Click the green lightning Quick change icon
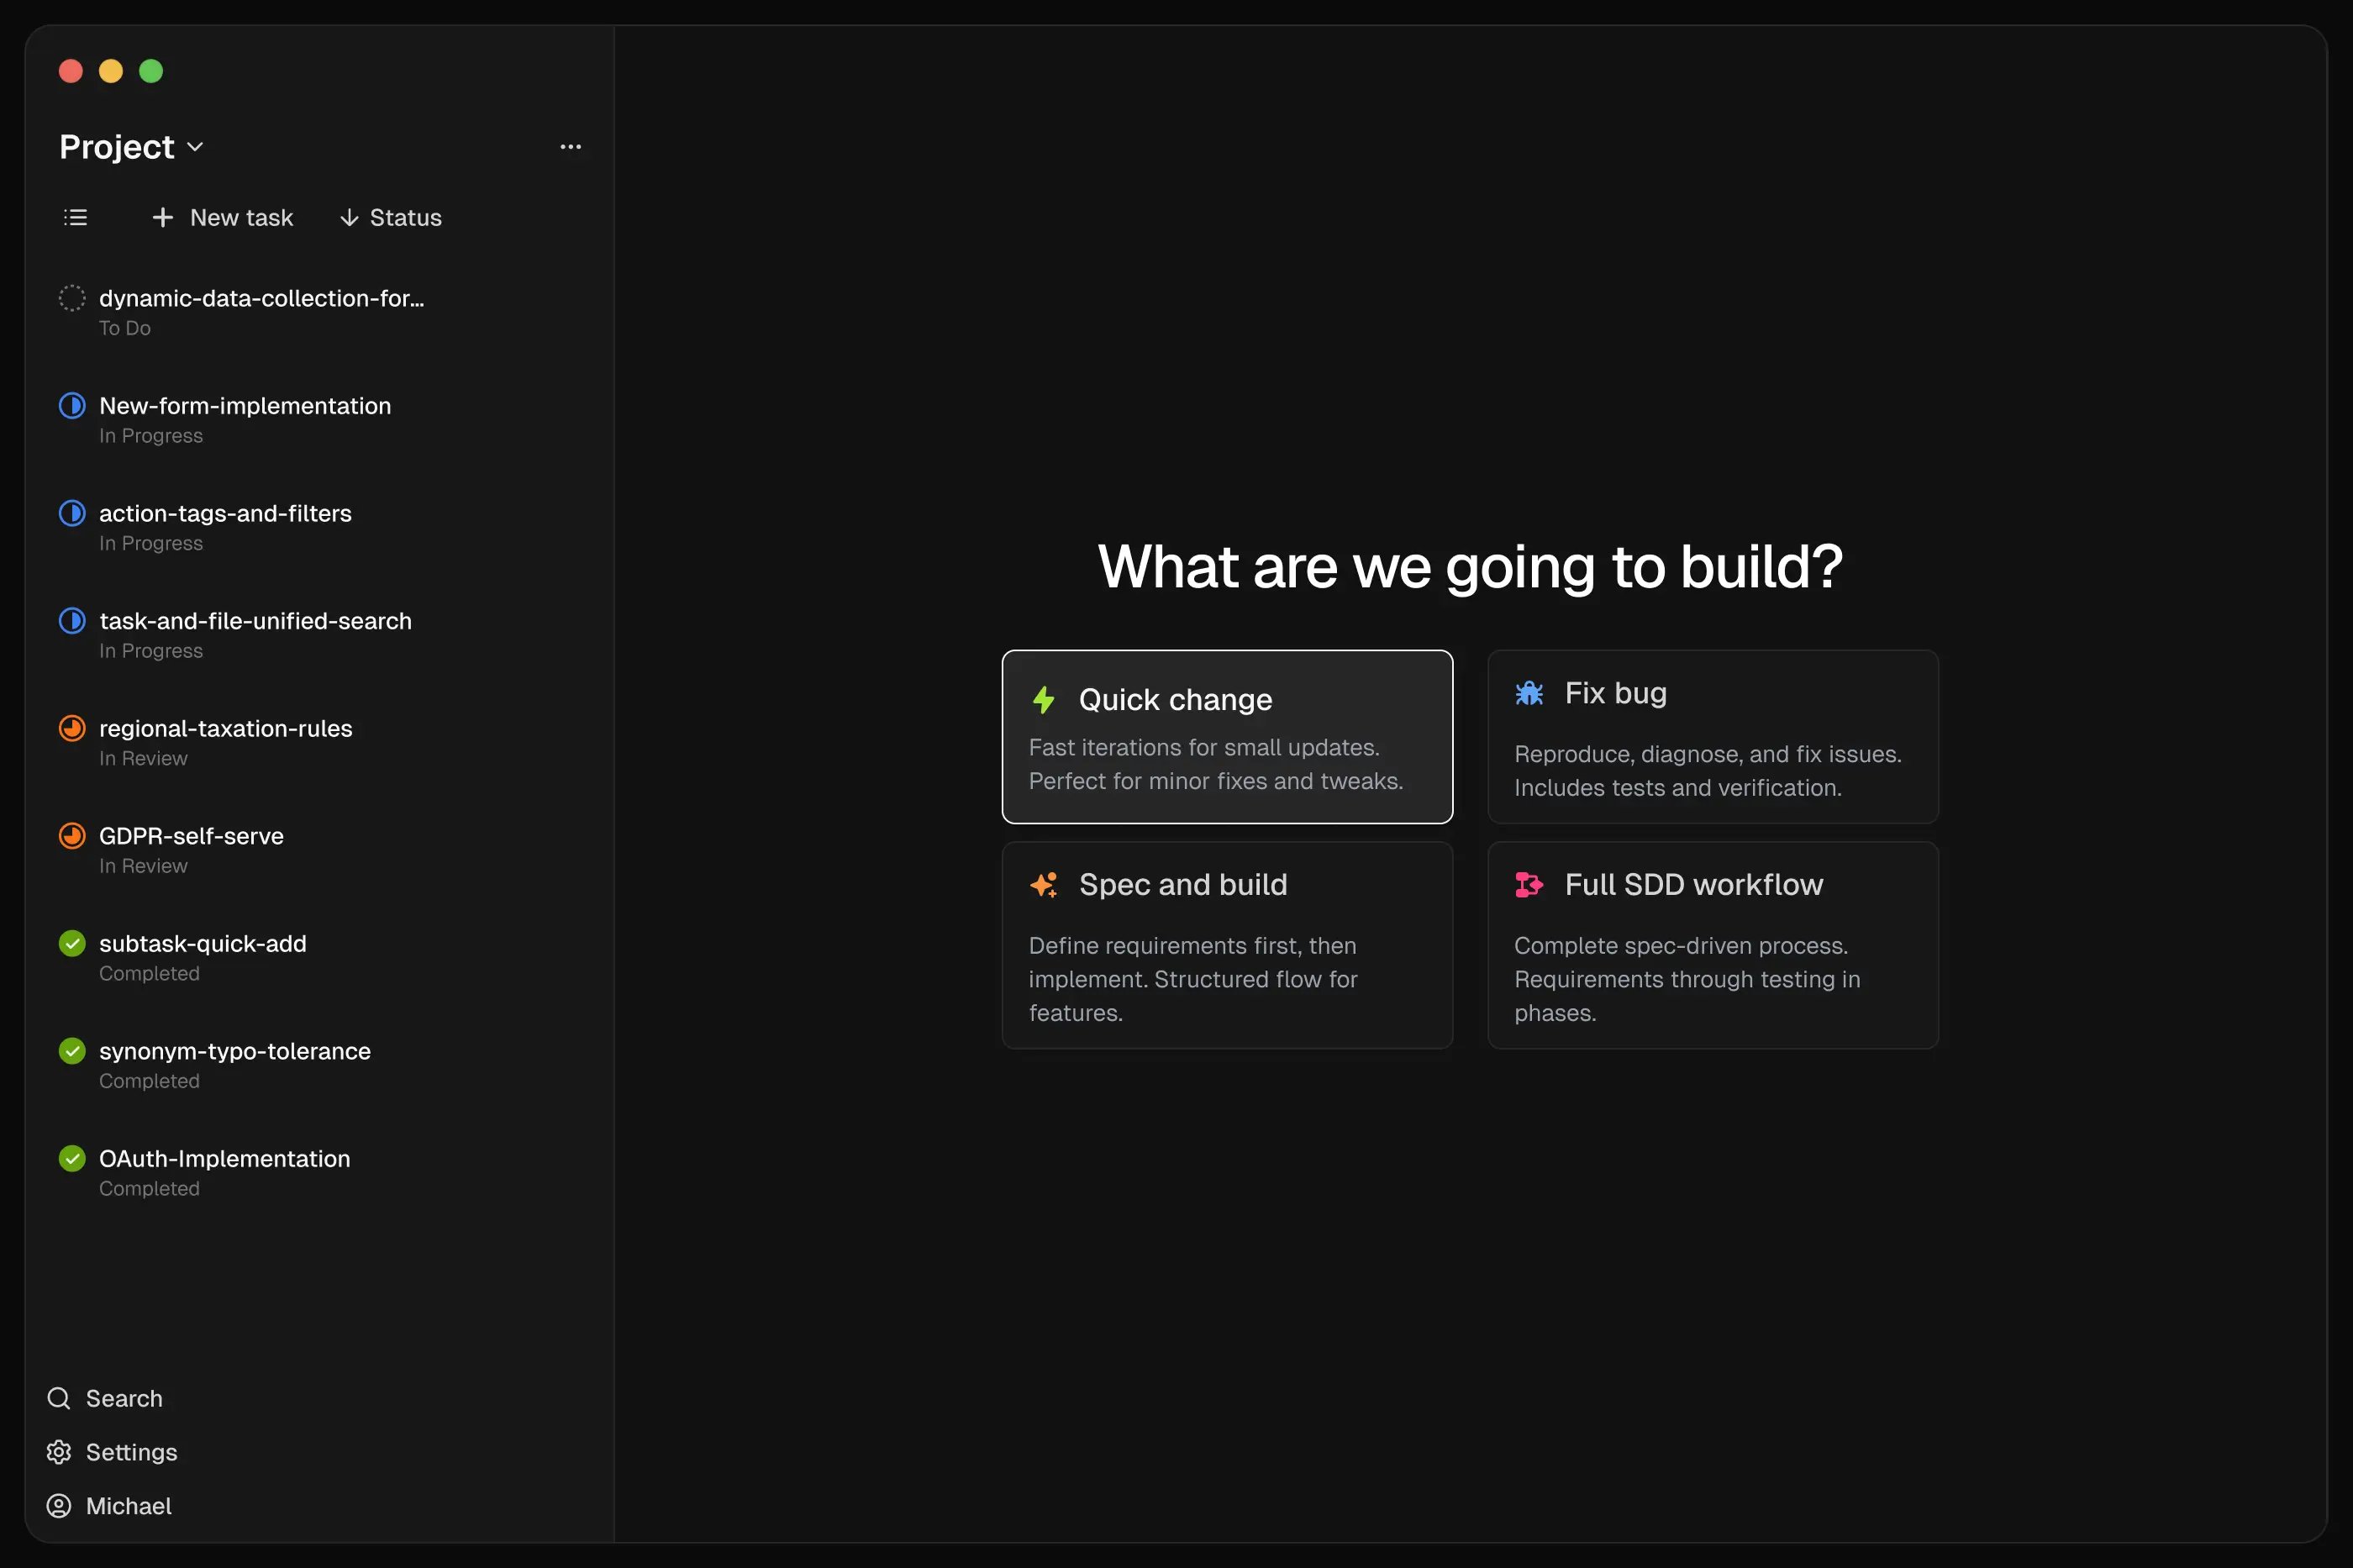The height and width of the screenshot is (1568, 2353). pos(1043,700)
